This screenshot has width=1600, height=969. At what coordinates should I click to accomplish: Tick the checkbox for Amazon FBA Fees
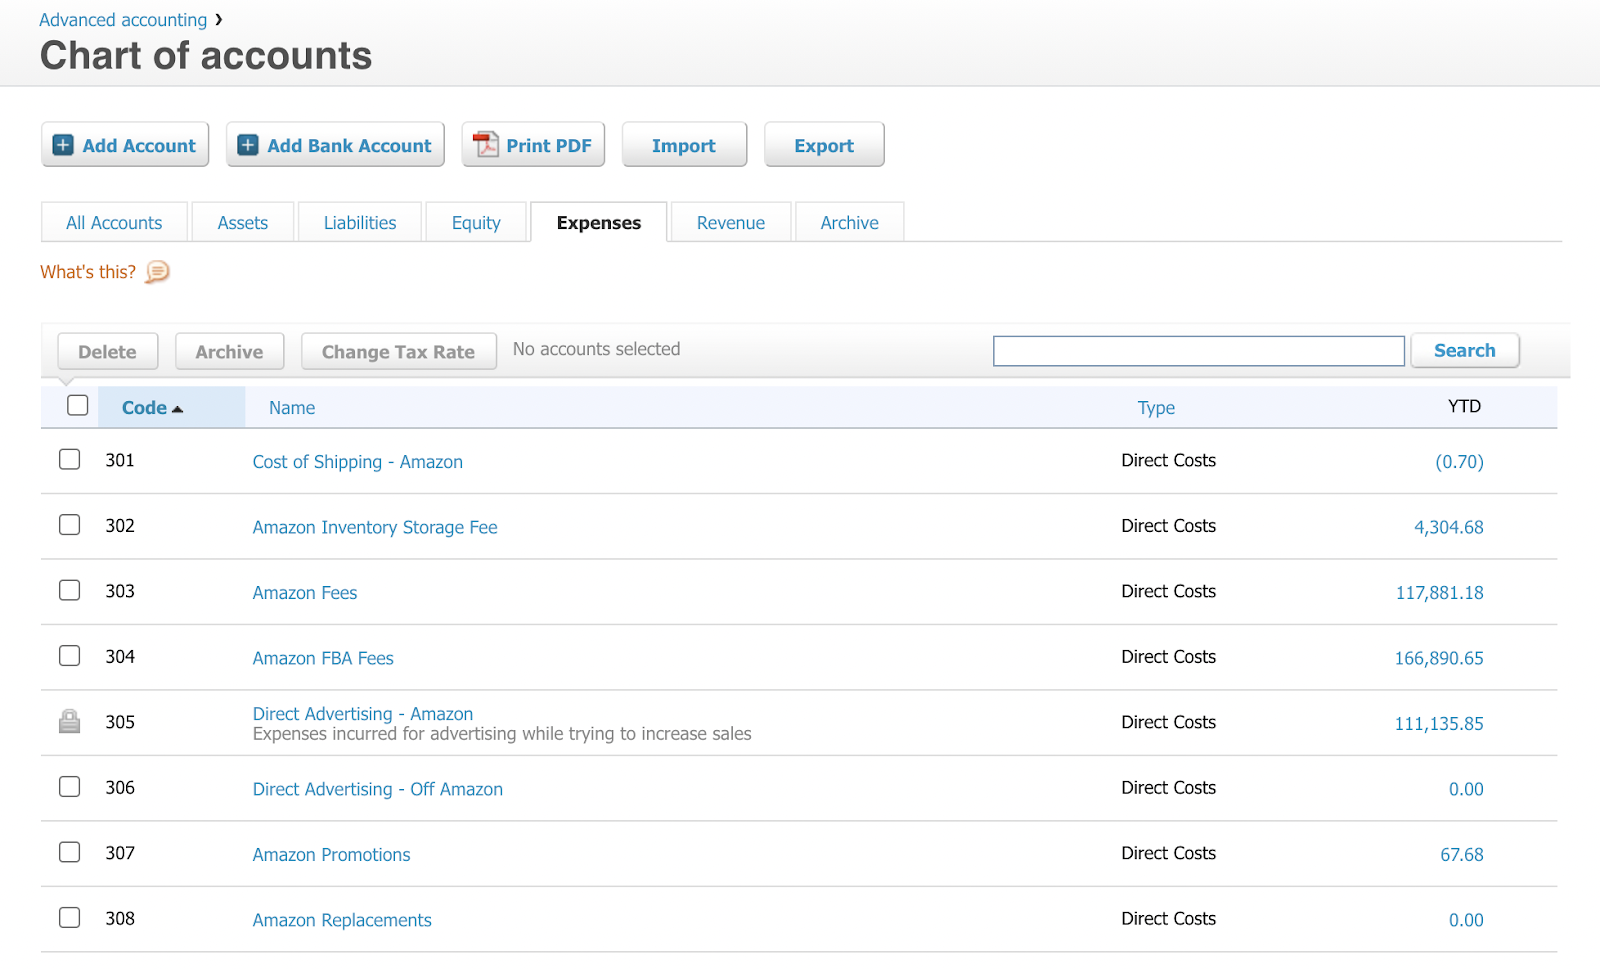(69, 656)
